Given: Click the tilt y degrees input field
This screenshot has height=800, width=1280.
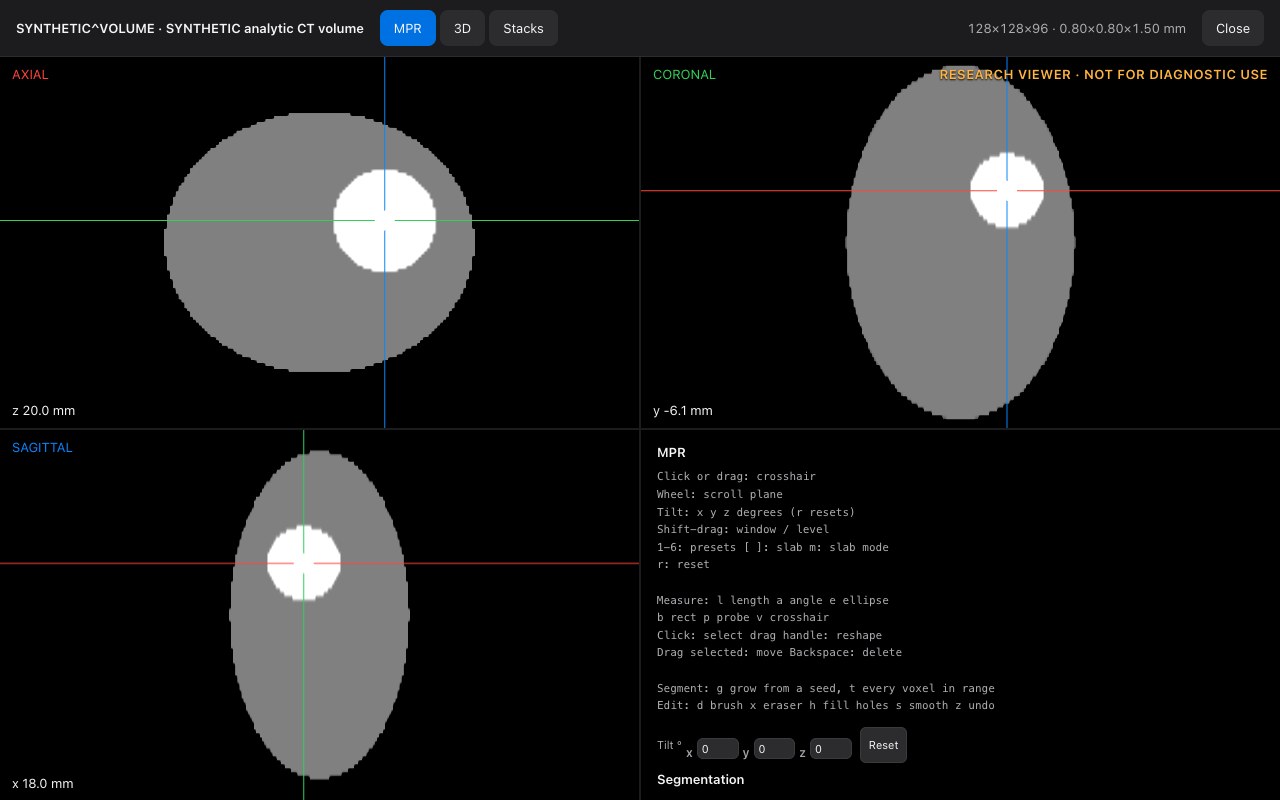Looking at the screenshot, I should [774, 749].
